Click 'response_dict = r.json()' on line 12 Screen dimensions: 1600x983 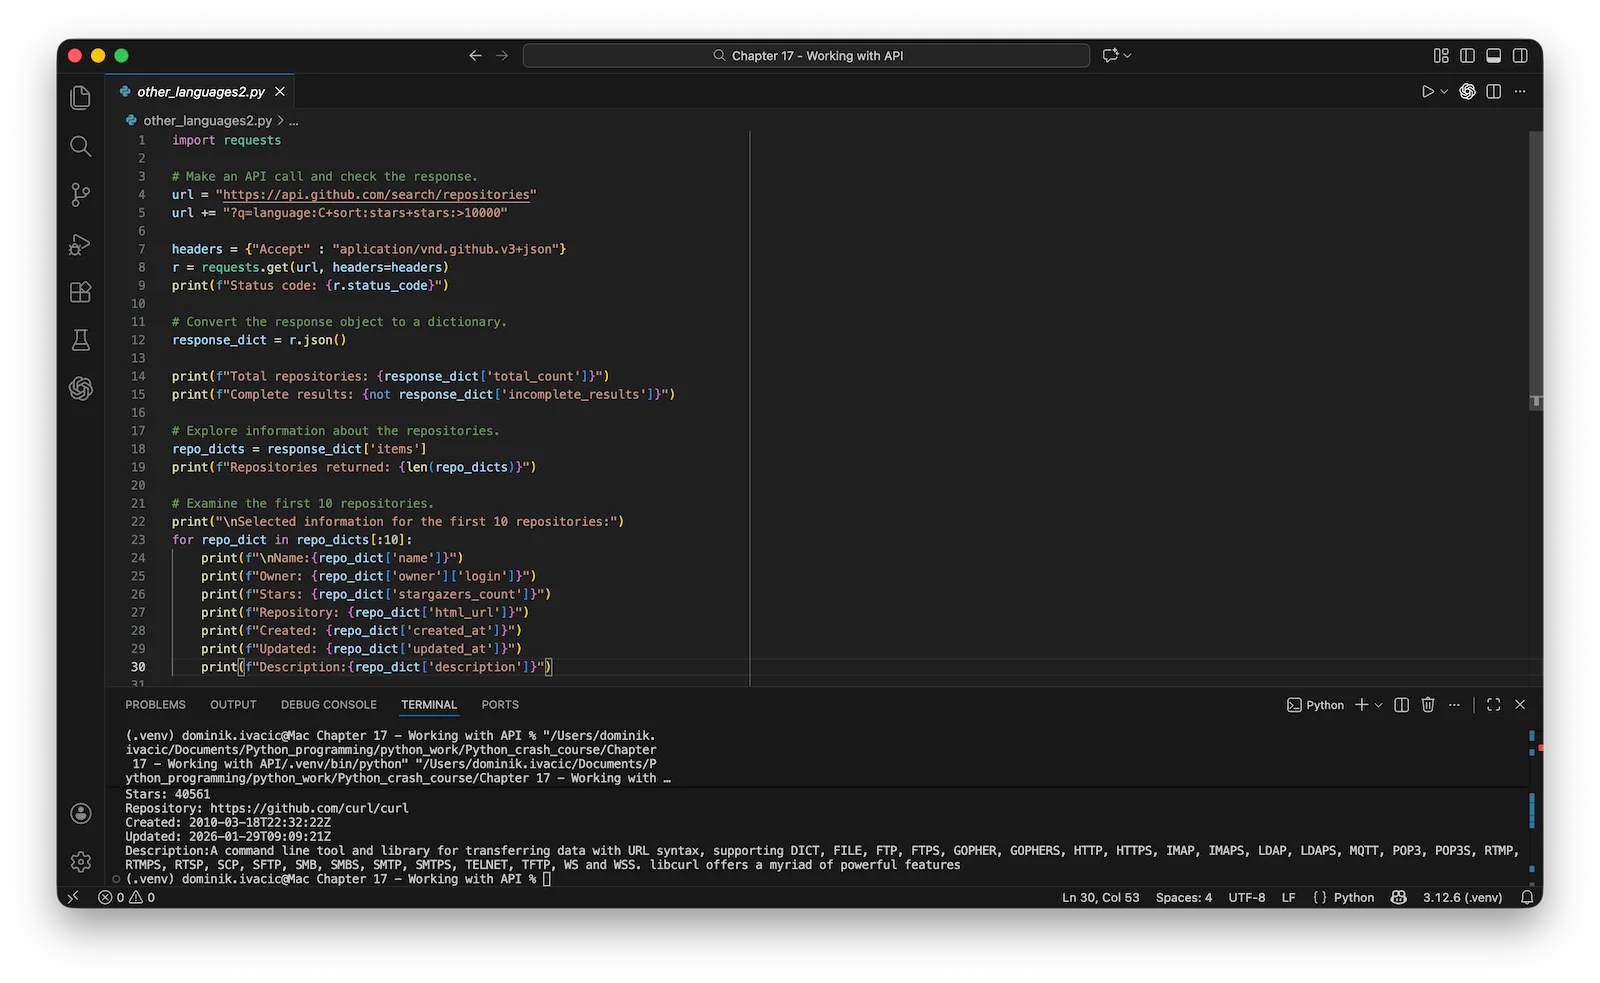coord(259,340)
